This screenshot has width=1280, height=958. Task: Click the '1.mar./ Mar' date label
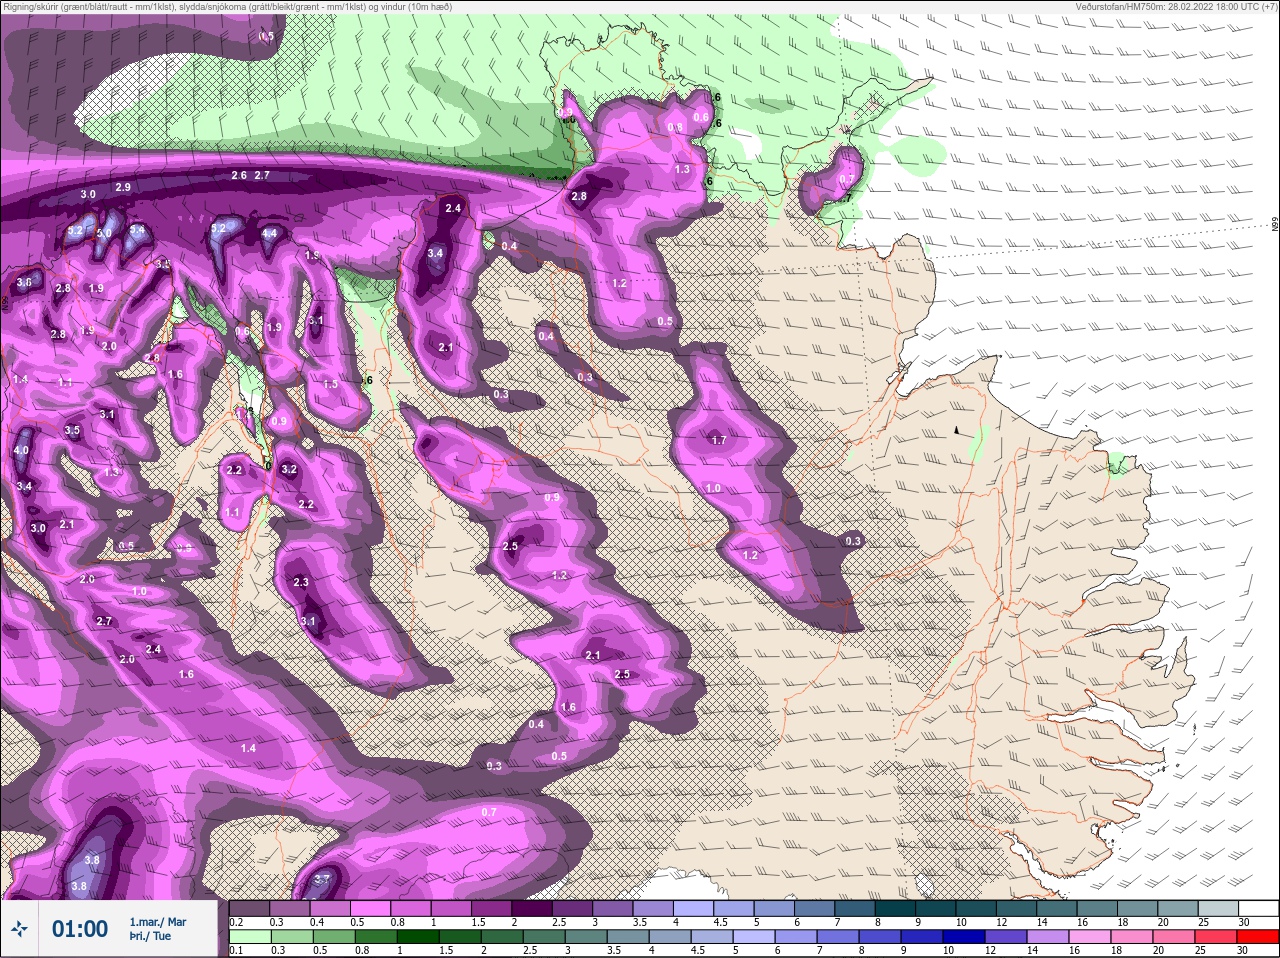pos(157,922)
